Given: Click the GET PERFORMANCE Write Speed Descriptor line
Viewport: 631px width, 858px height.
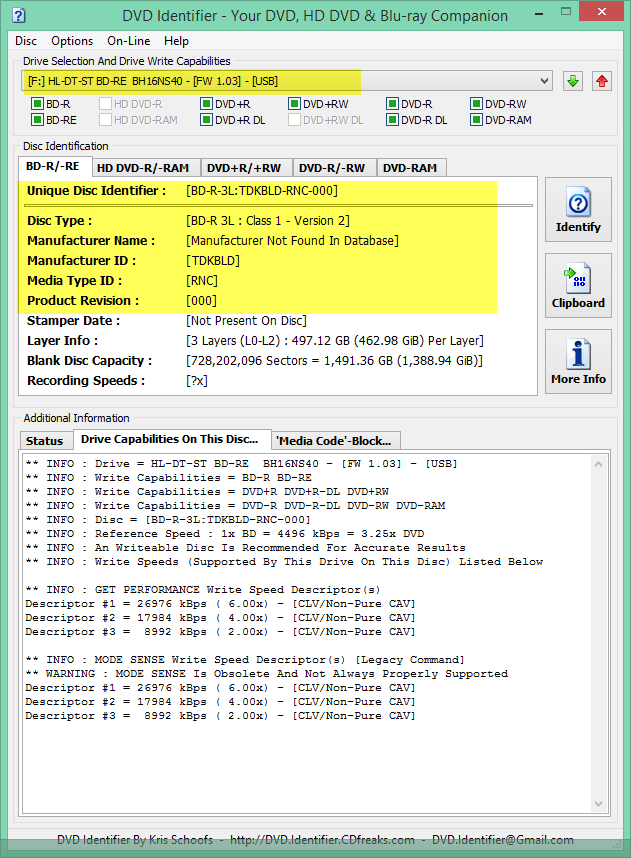Looking at the screenshot, I should (202, 590).
